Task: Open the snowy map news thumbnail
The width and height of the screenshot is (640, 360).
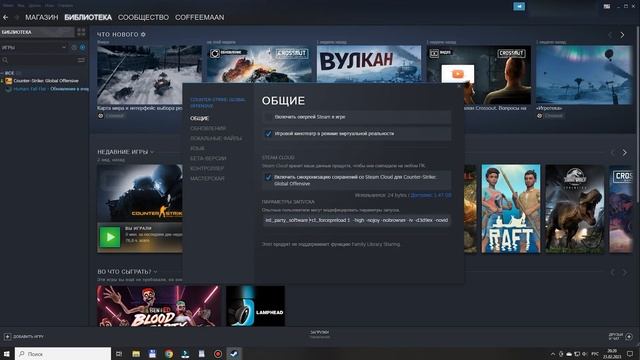Action: (149, 75)
